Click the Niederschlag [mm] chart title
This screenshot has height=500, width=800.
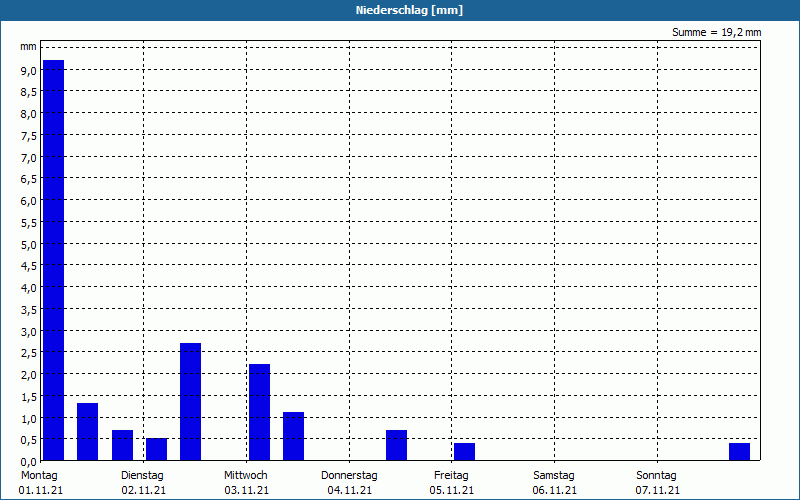coord(409,10)
